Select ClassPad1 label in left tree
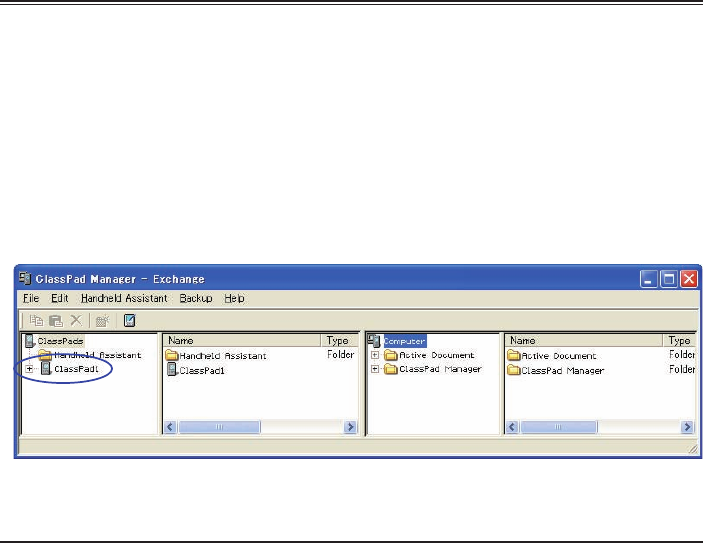The width and height of the screenshot is (703, 543). pos(76,369)
